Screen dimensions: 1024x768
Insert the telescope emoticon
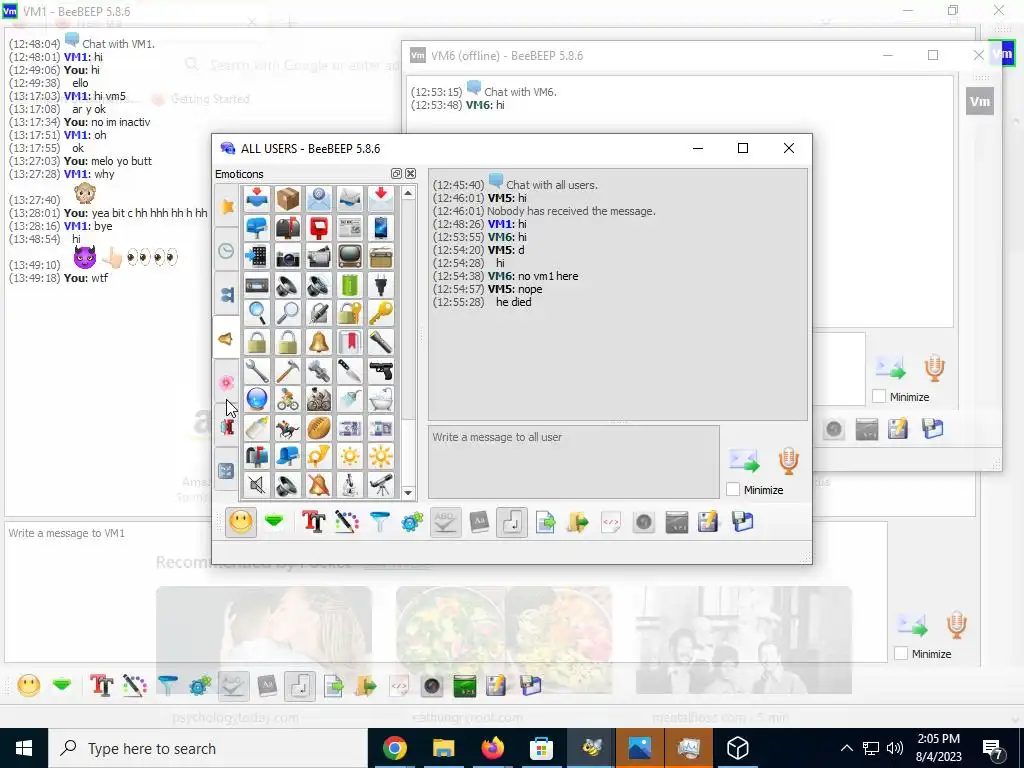point(381,485)
